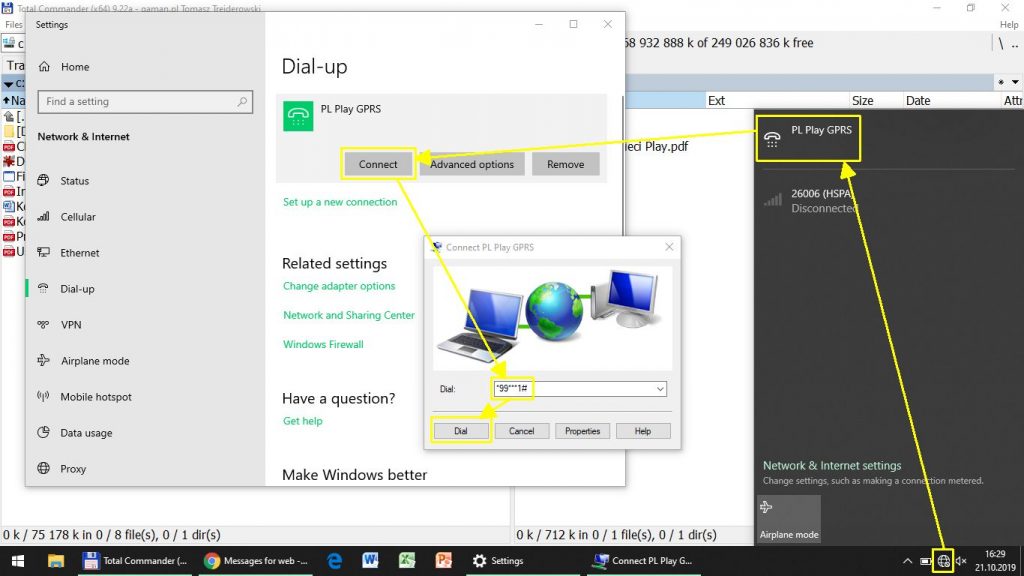Screen dimensions: 1024x576
Task: Click the search magnifier in Find a setting
Action: 242,101
